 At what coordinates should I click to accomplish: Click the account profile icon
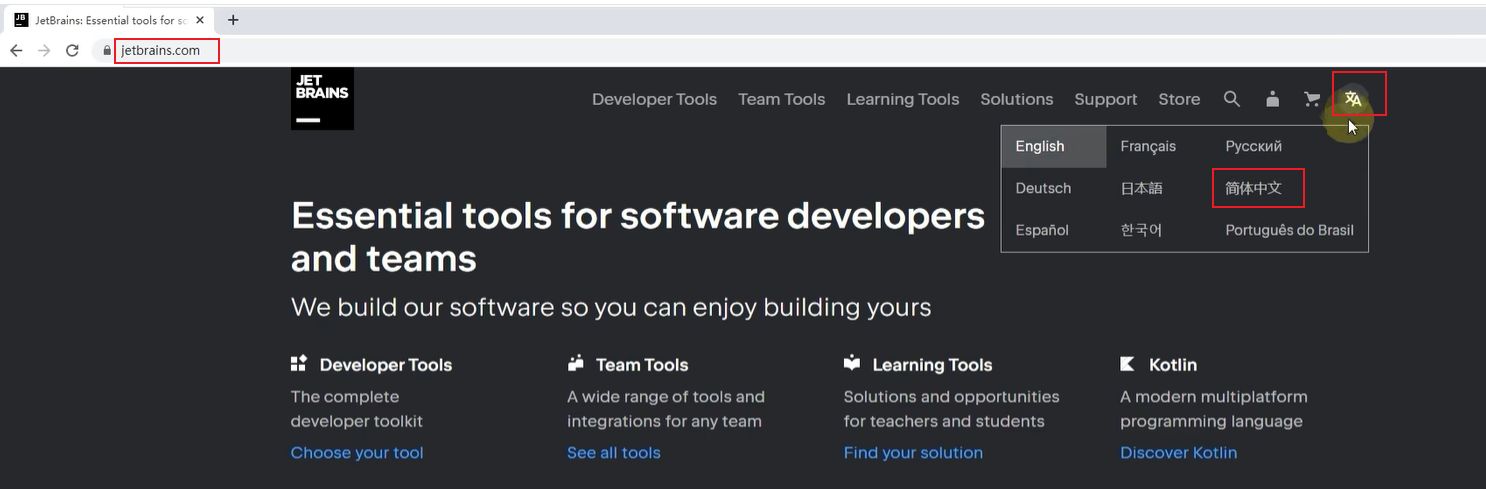point(1272,99)
